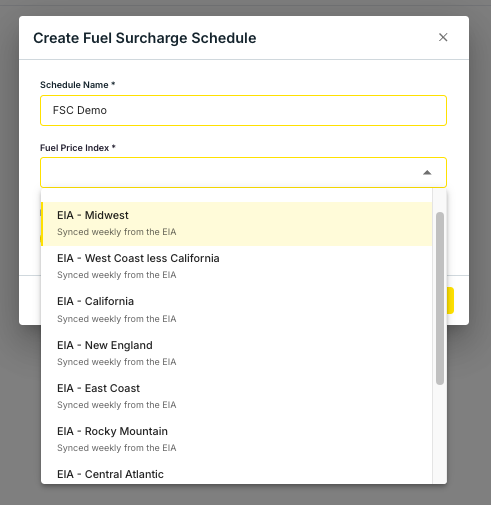This screenshot has width=491, height=505.
Task: Select EIA - Midwest option
Action: (x=236, y=224)
